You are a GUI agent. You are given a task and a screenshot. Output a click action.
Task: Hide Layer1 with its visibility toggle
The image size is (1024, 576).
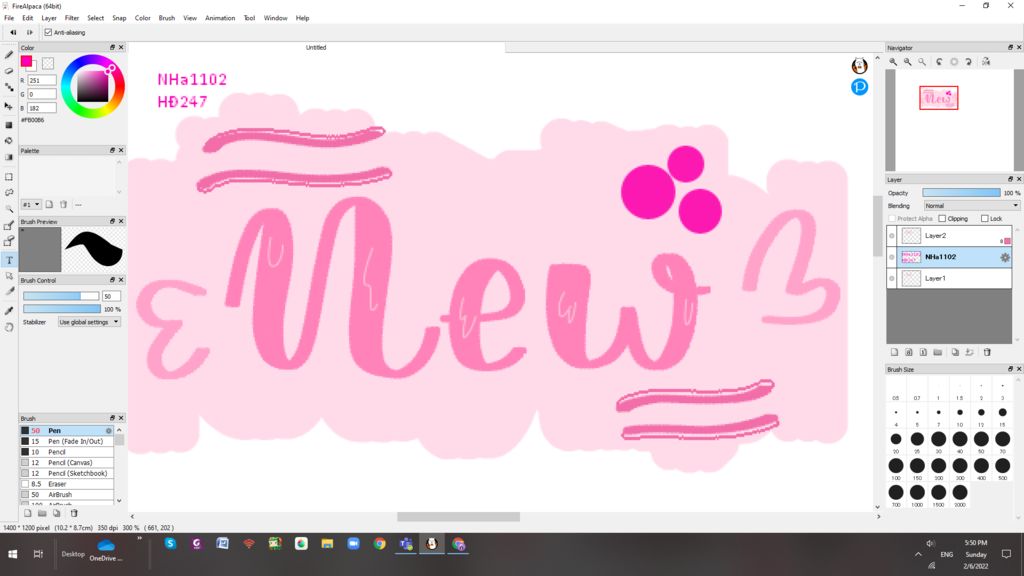(x=892, y=278)
